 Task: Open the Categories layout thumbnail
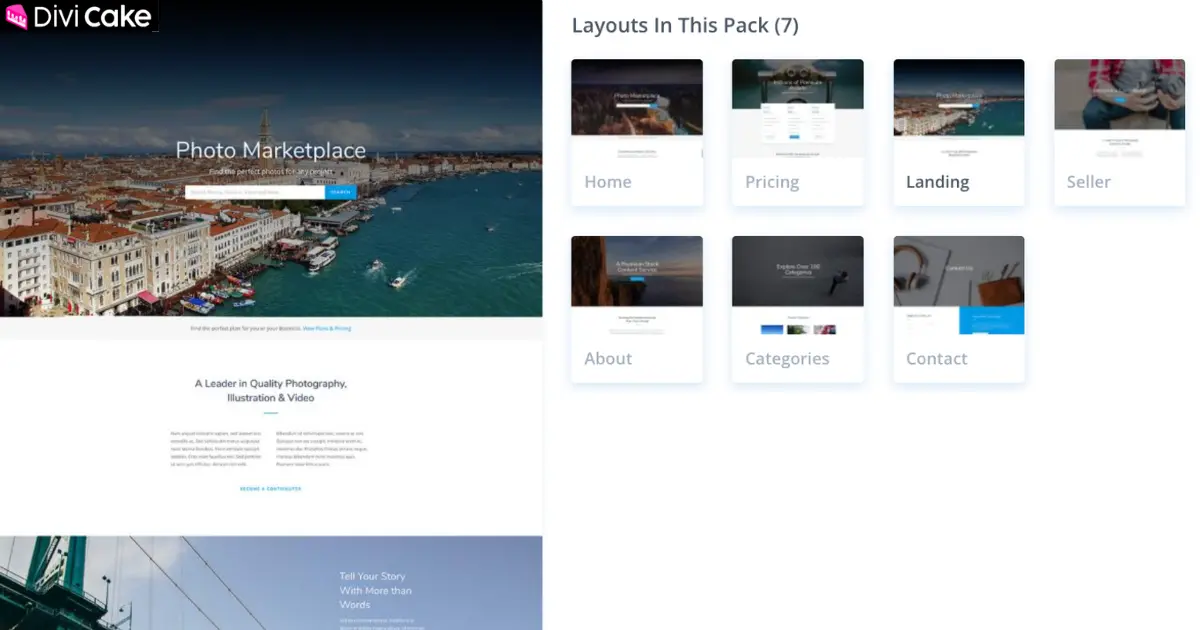(797, 286)
